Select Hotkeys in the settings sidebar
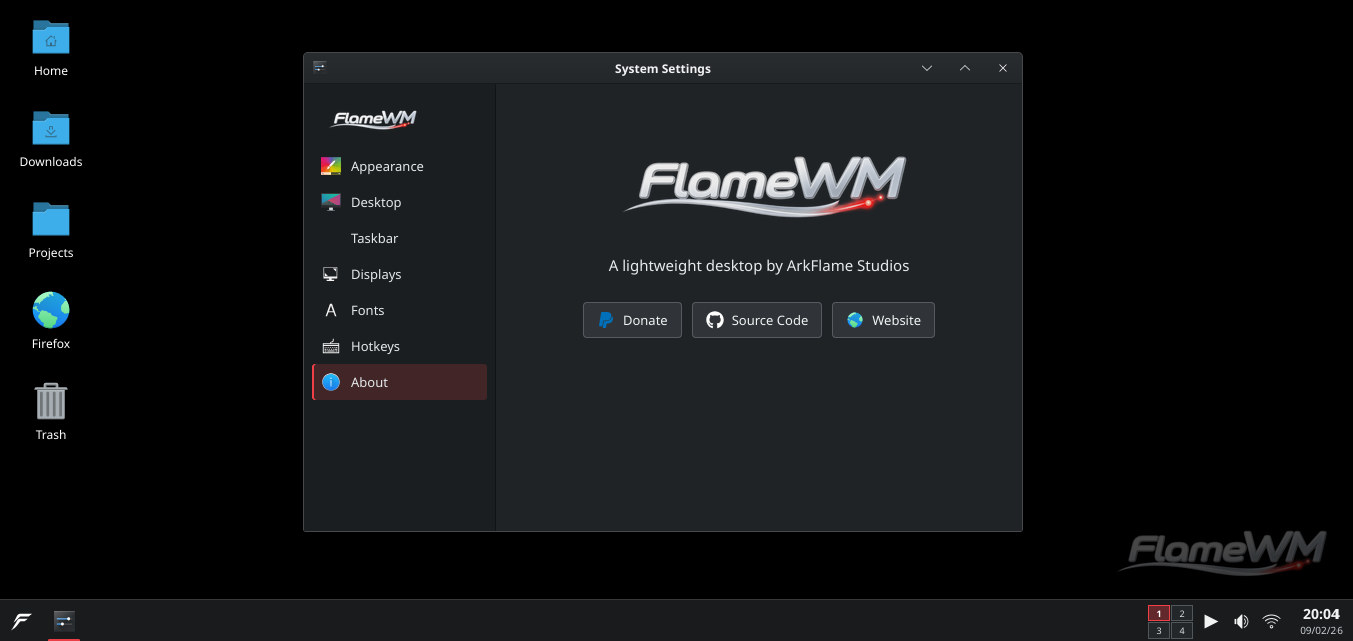 click(x=399, y=346)
